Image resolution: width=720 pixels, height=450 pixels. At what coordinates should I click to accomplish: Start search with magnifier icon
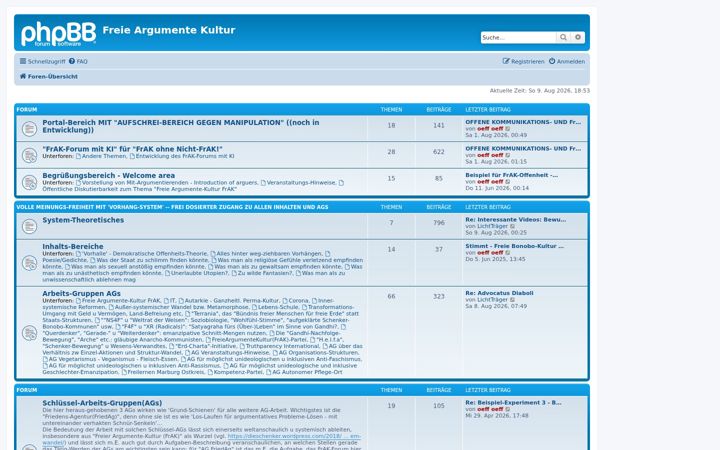[x=563, y=37]
